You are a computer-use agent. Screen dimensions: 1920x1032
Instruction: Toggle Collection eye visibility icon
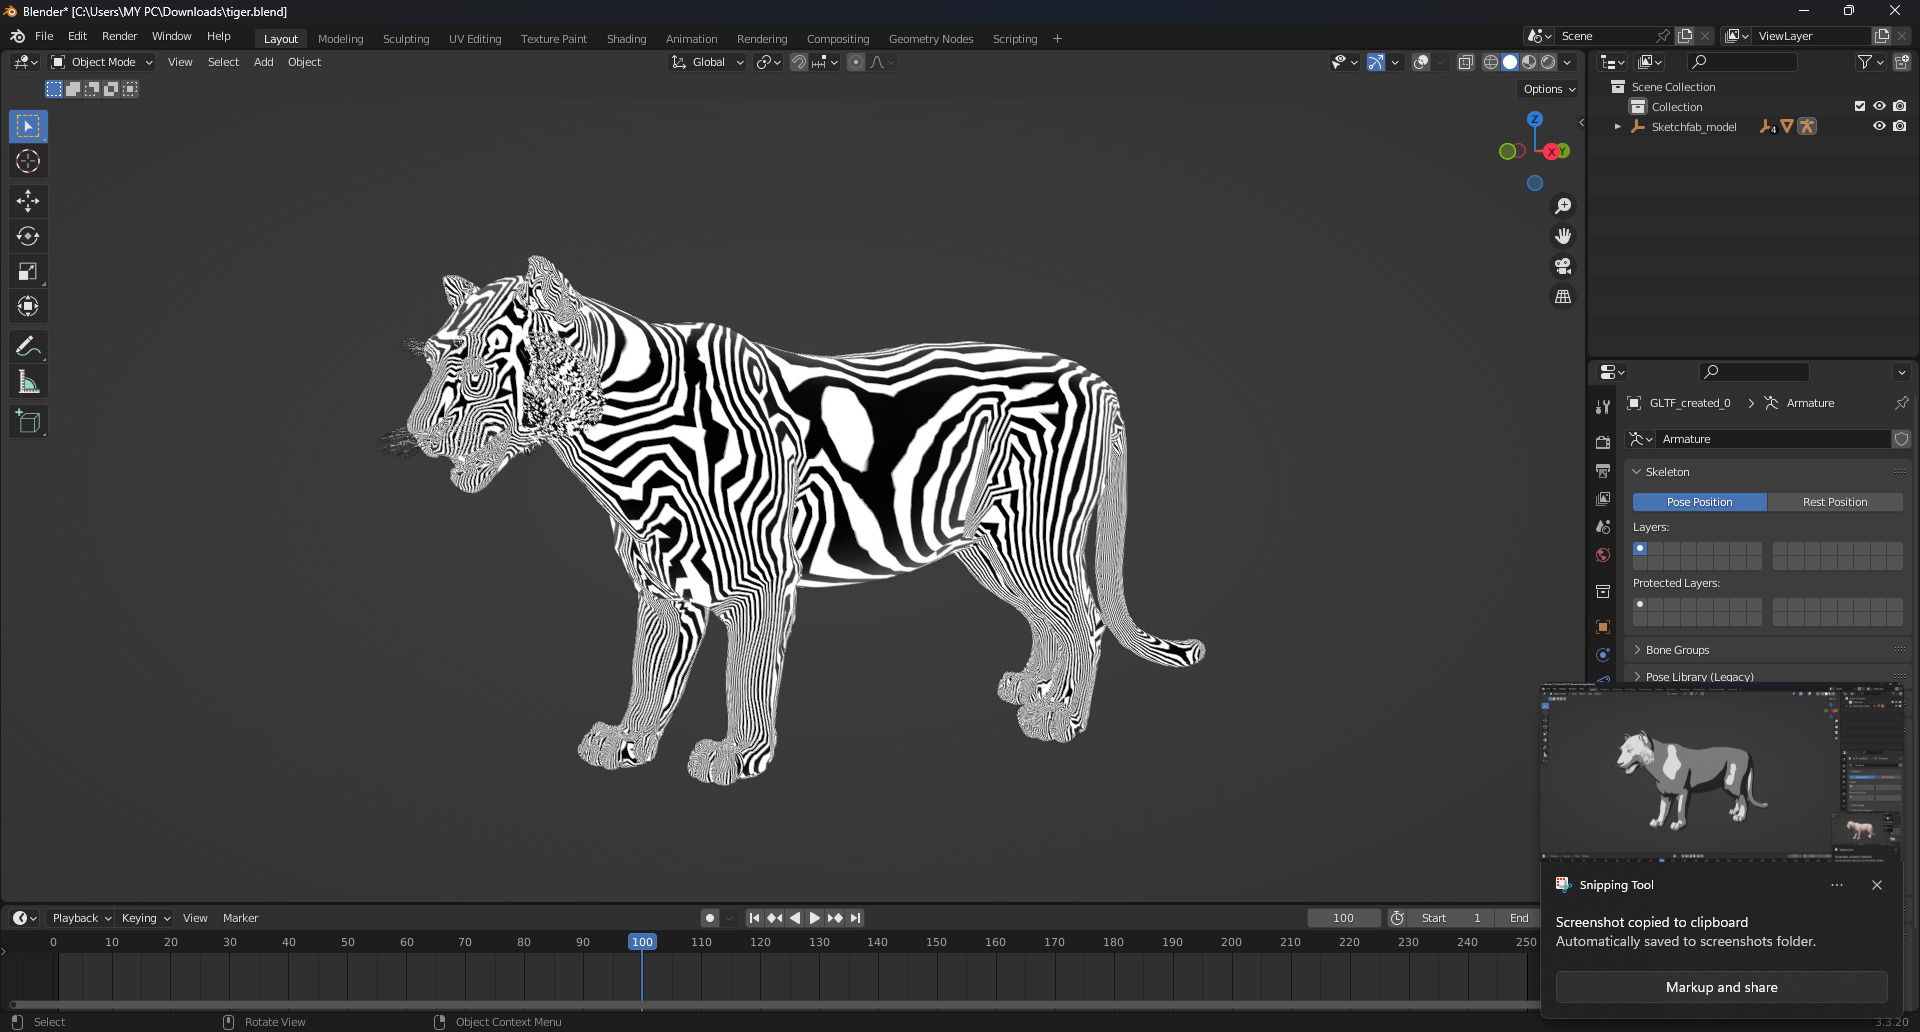tap(1879, 106)
